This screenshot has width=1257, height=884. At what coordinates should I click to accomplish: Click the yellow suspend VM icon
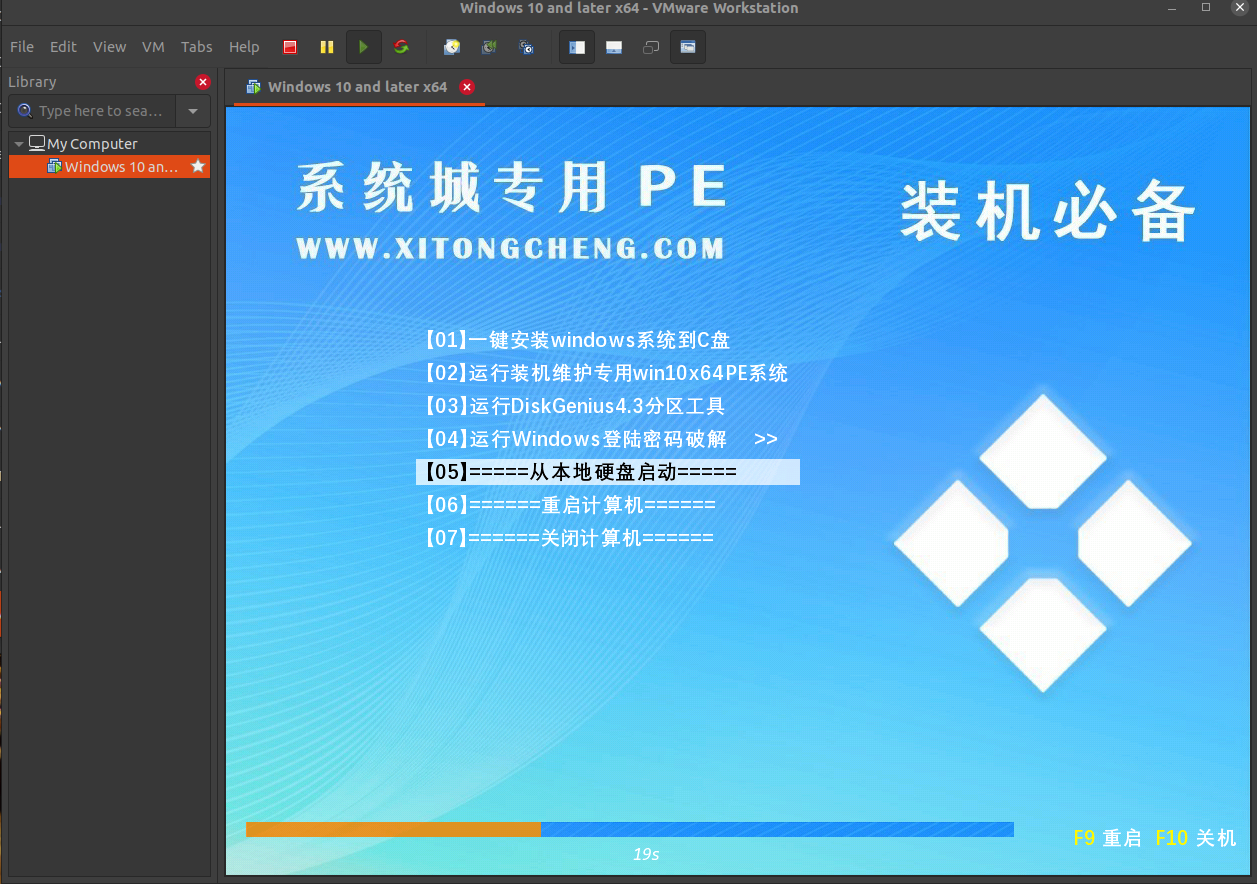tap(327, 47)
